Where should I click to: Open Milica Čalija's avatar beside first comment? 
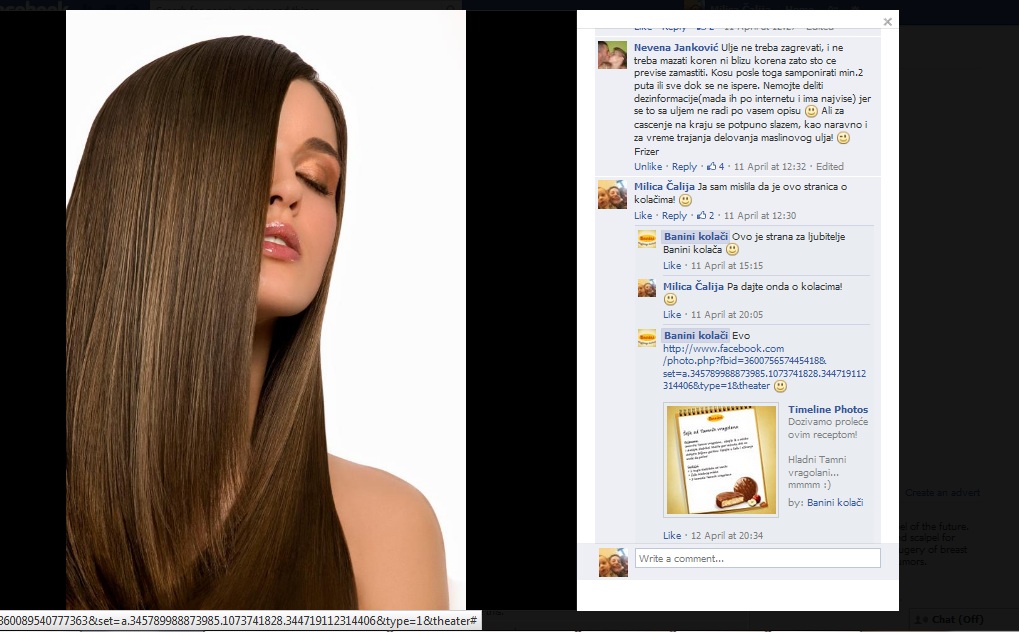(x=612, y=194)
